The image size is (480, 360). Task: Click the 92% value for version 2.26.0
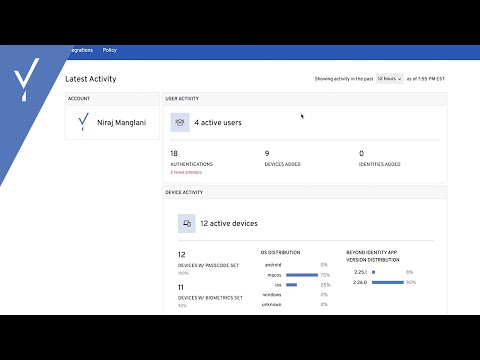(x=411, y=282)
